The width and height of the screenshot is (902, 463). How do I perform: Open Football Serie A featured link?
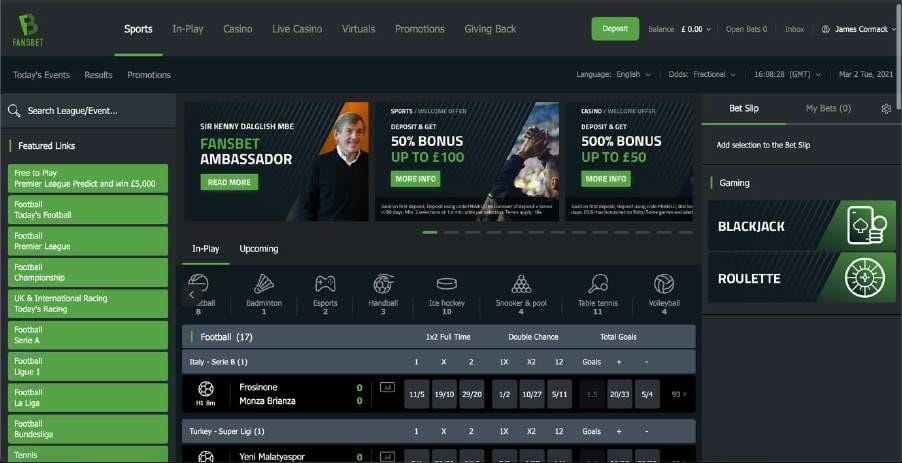coord(88,335)
